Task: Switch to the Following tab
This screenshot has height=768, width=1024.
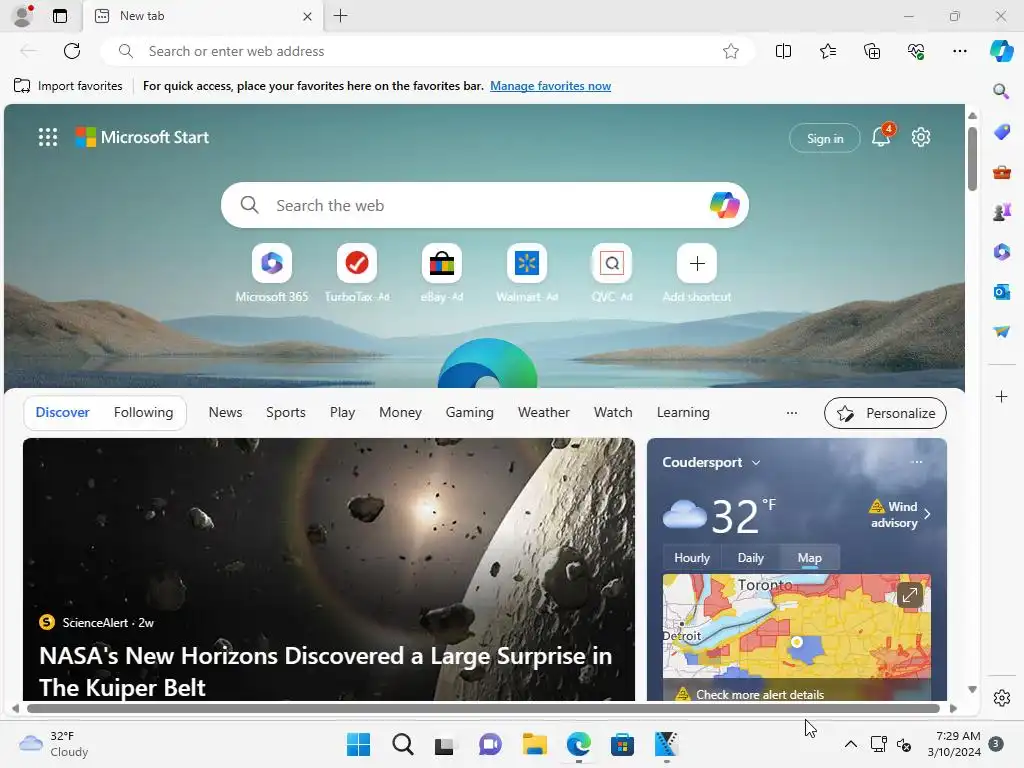Action: tap(143, 413)
